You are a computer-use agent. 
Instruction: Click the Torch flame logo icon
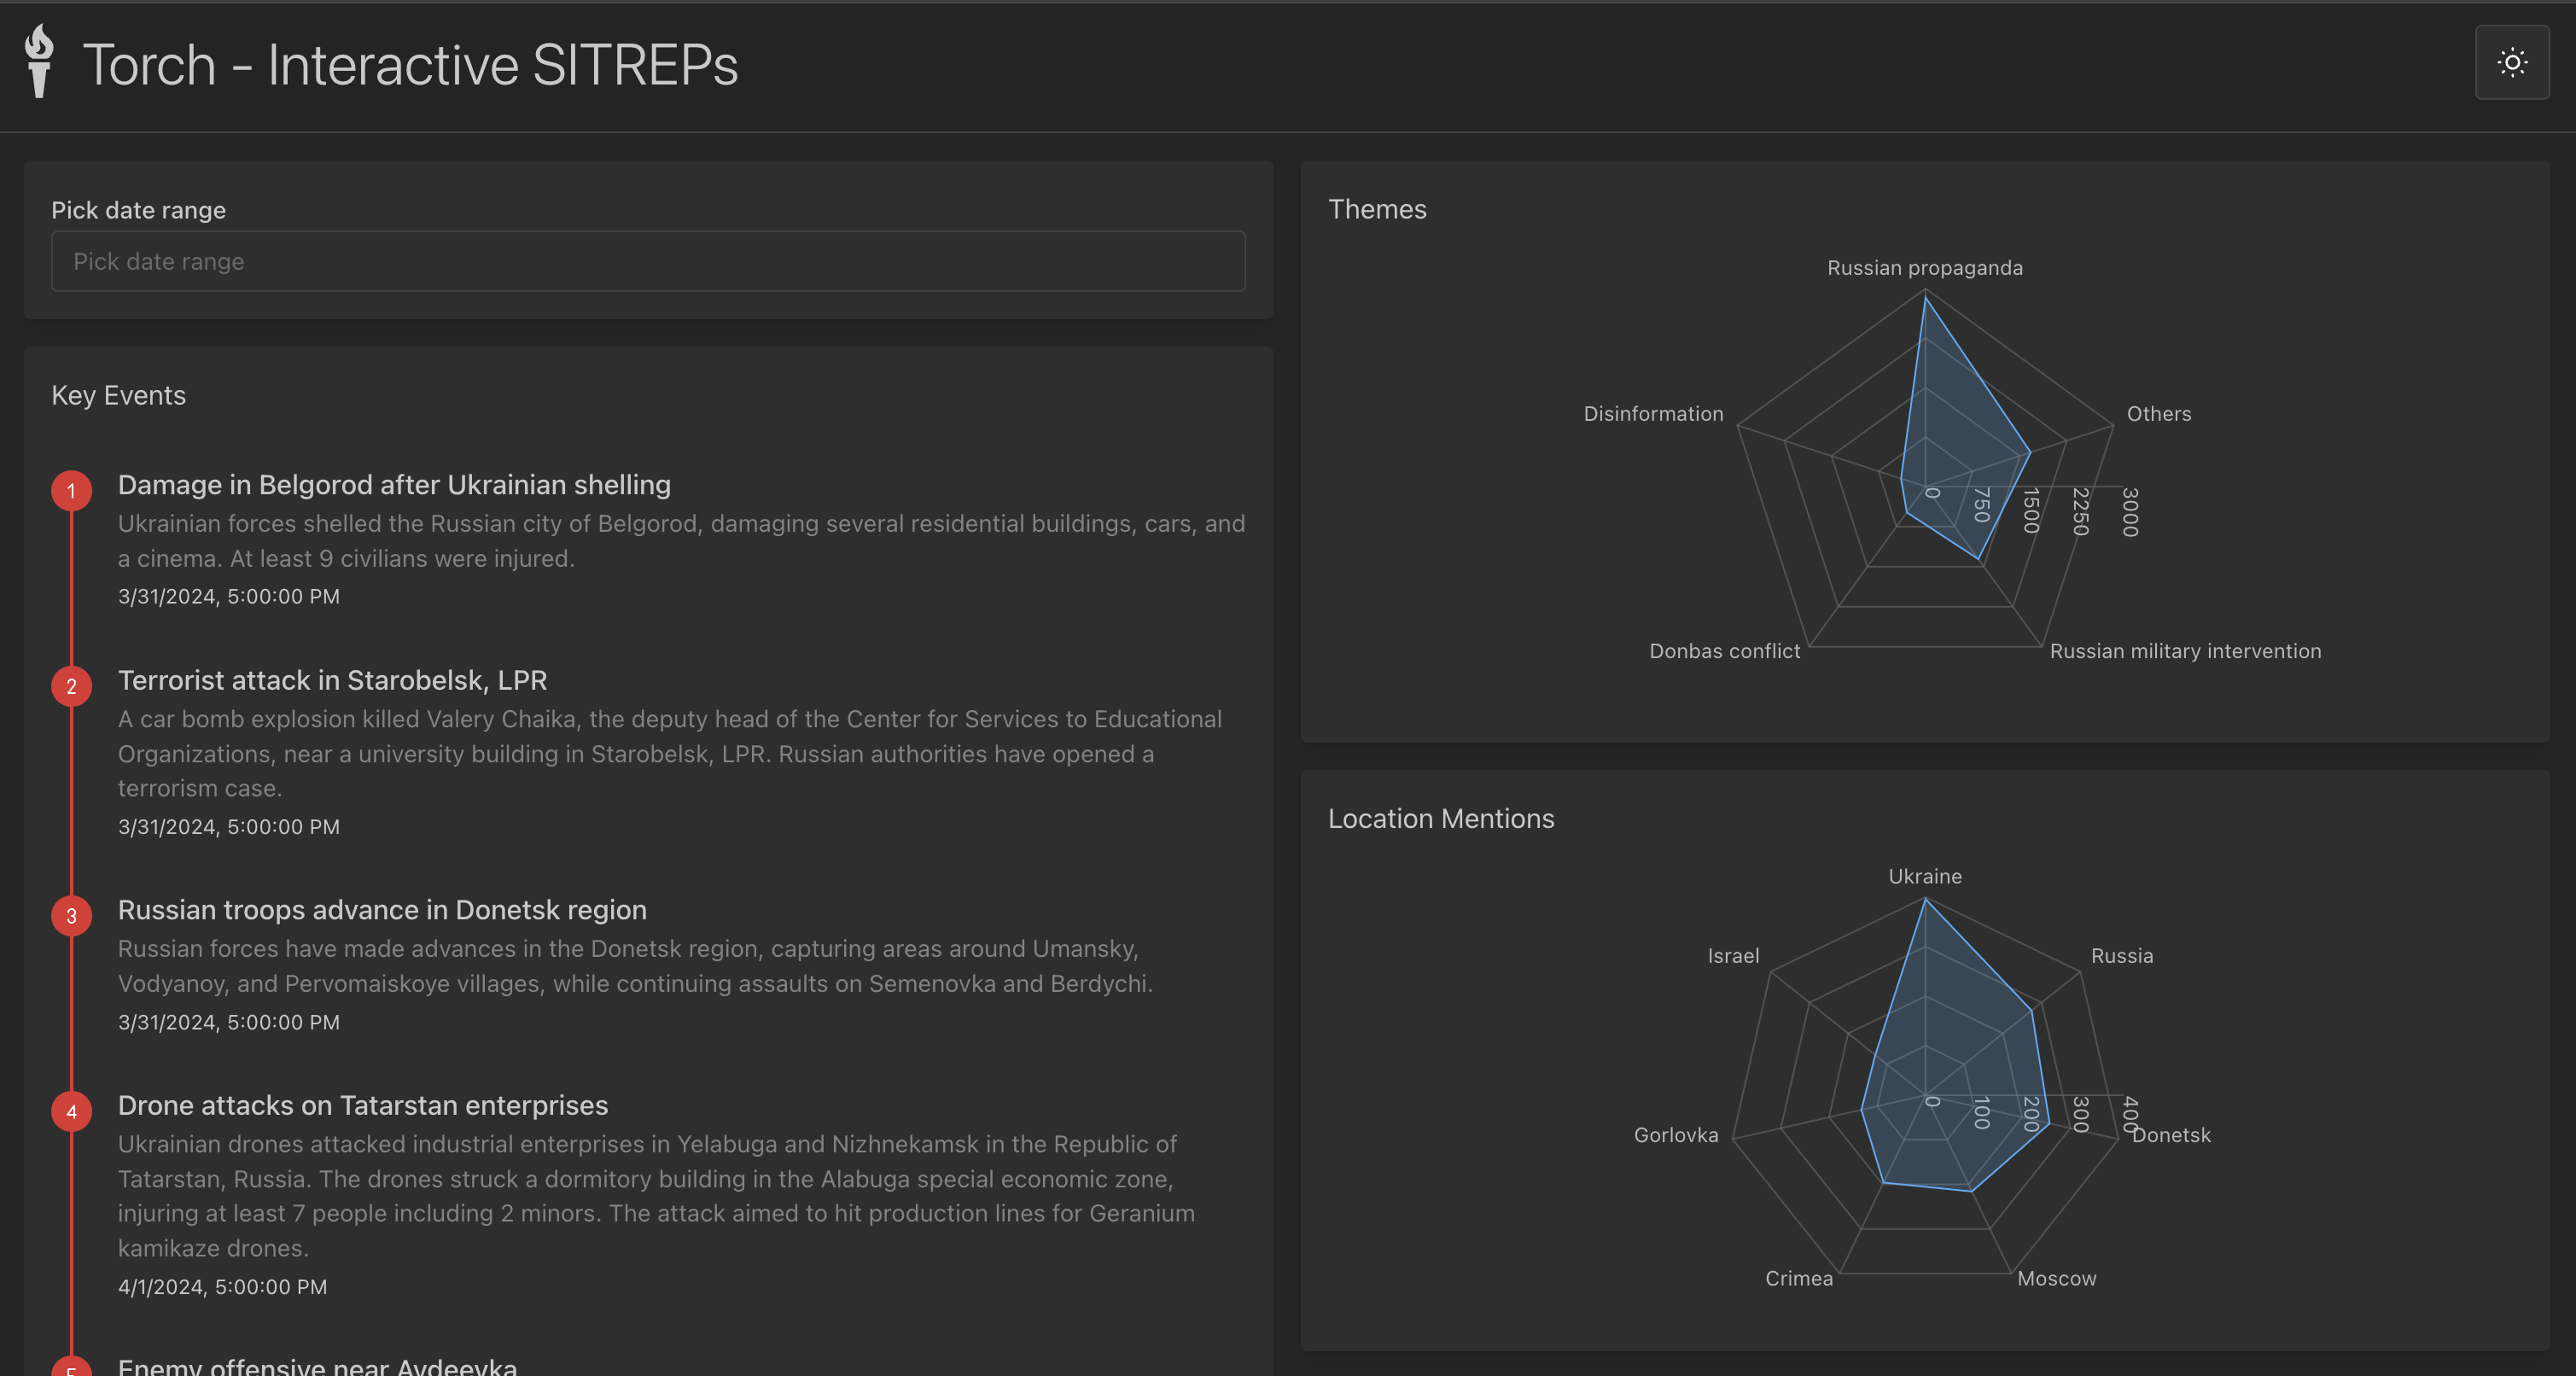pos(39,61)
